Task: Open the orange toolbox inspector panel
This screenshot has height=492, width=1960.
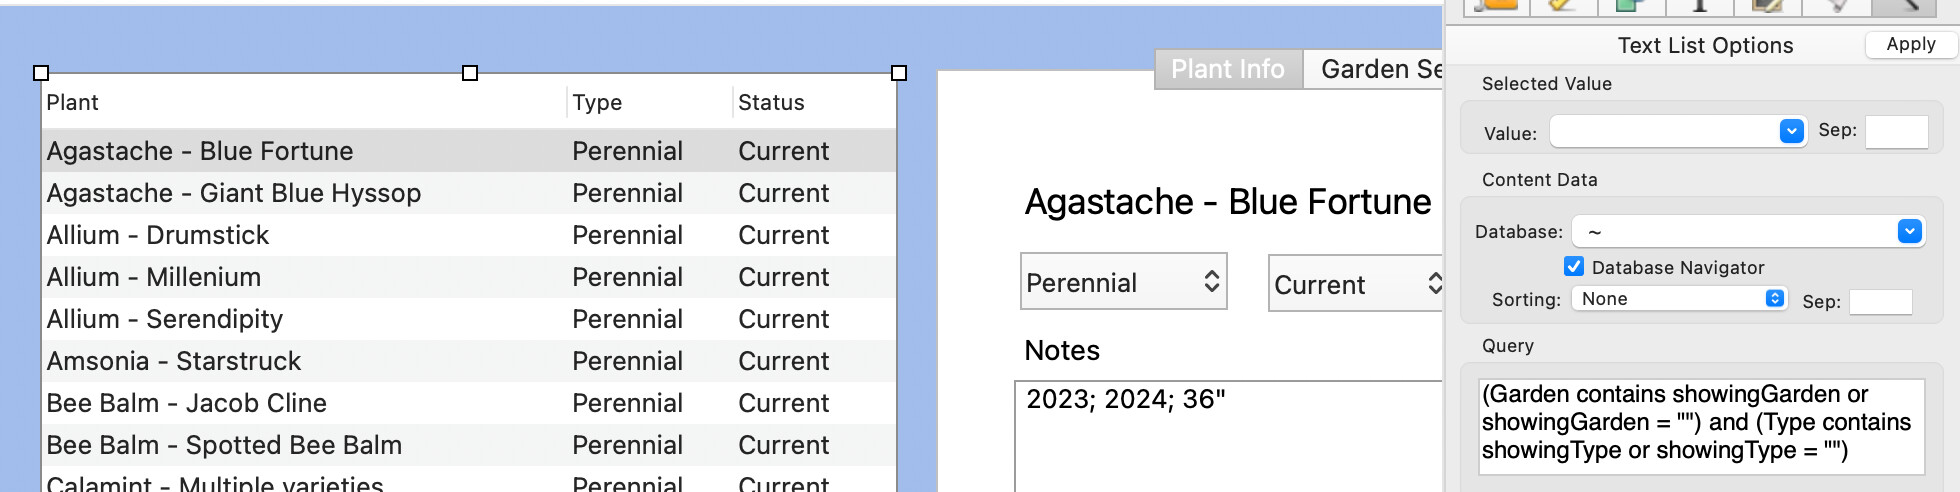Action: pos(1495,6)
